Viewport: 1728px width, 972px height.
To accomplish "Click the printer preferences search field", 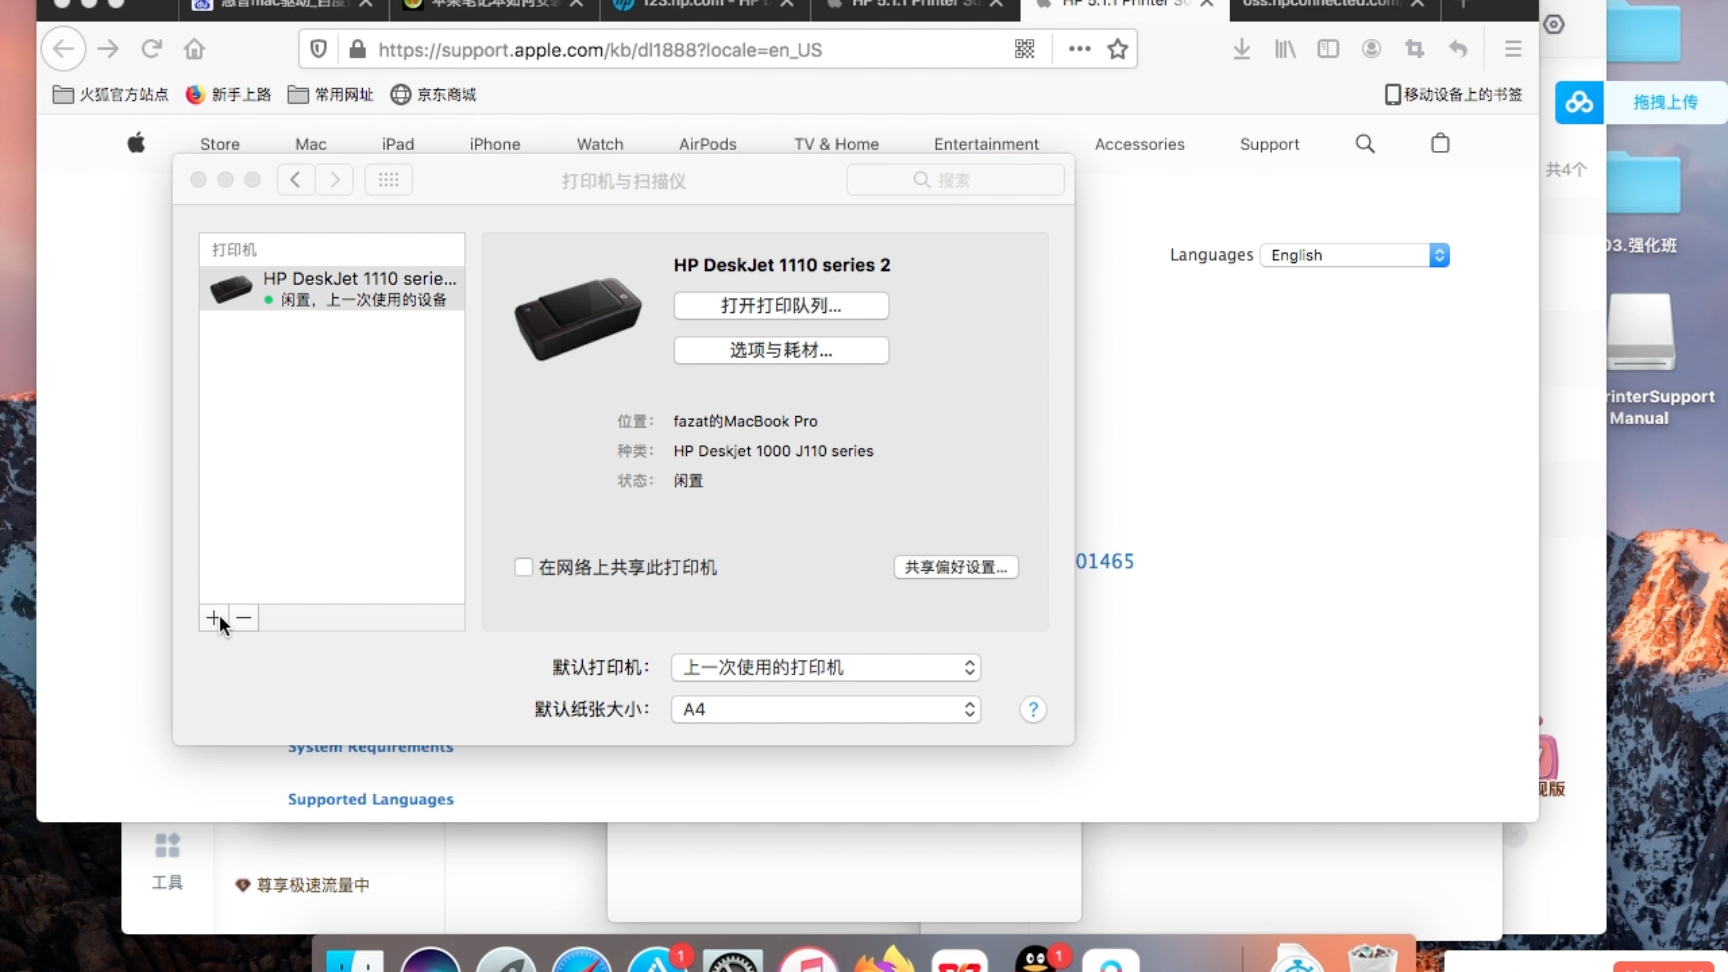I will coord(955,180).
